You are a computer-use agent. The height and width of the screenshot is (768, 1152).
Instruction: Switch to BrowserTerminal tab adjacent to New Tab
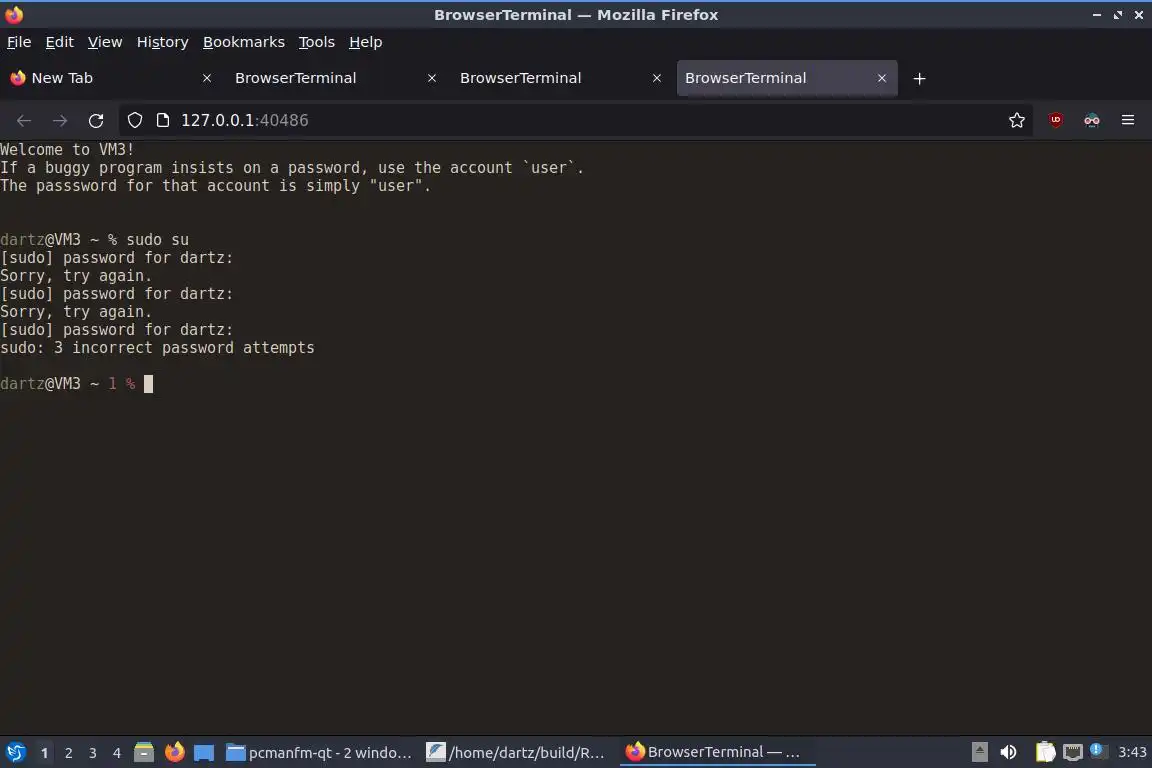pyautogui.click(x=337, y=78)
